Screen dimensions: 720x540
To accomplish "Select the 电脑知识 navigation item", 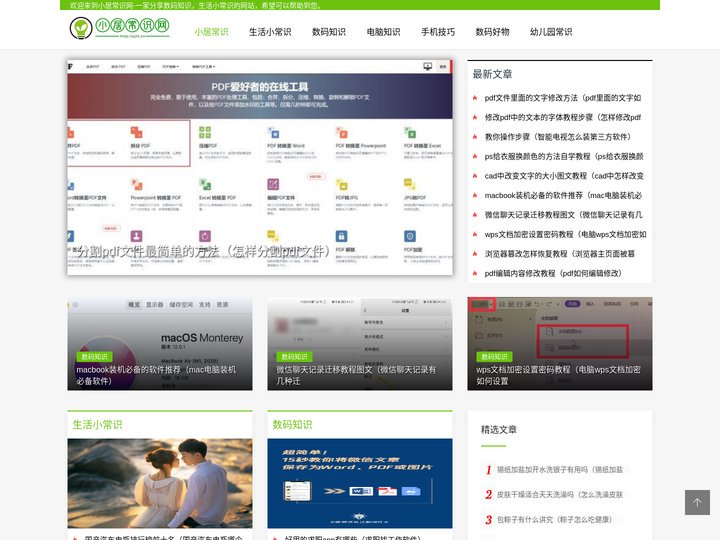I will coord(383,32).
